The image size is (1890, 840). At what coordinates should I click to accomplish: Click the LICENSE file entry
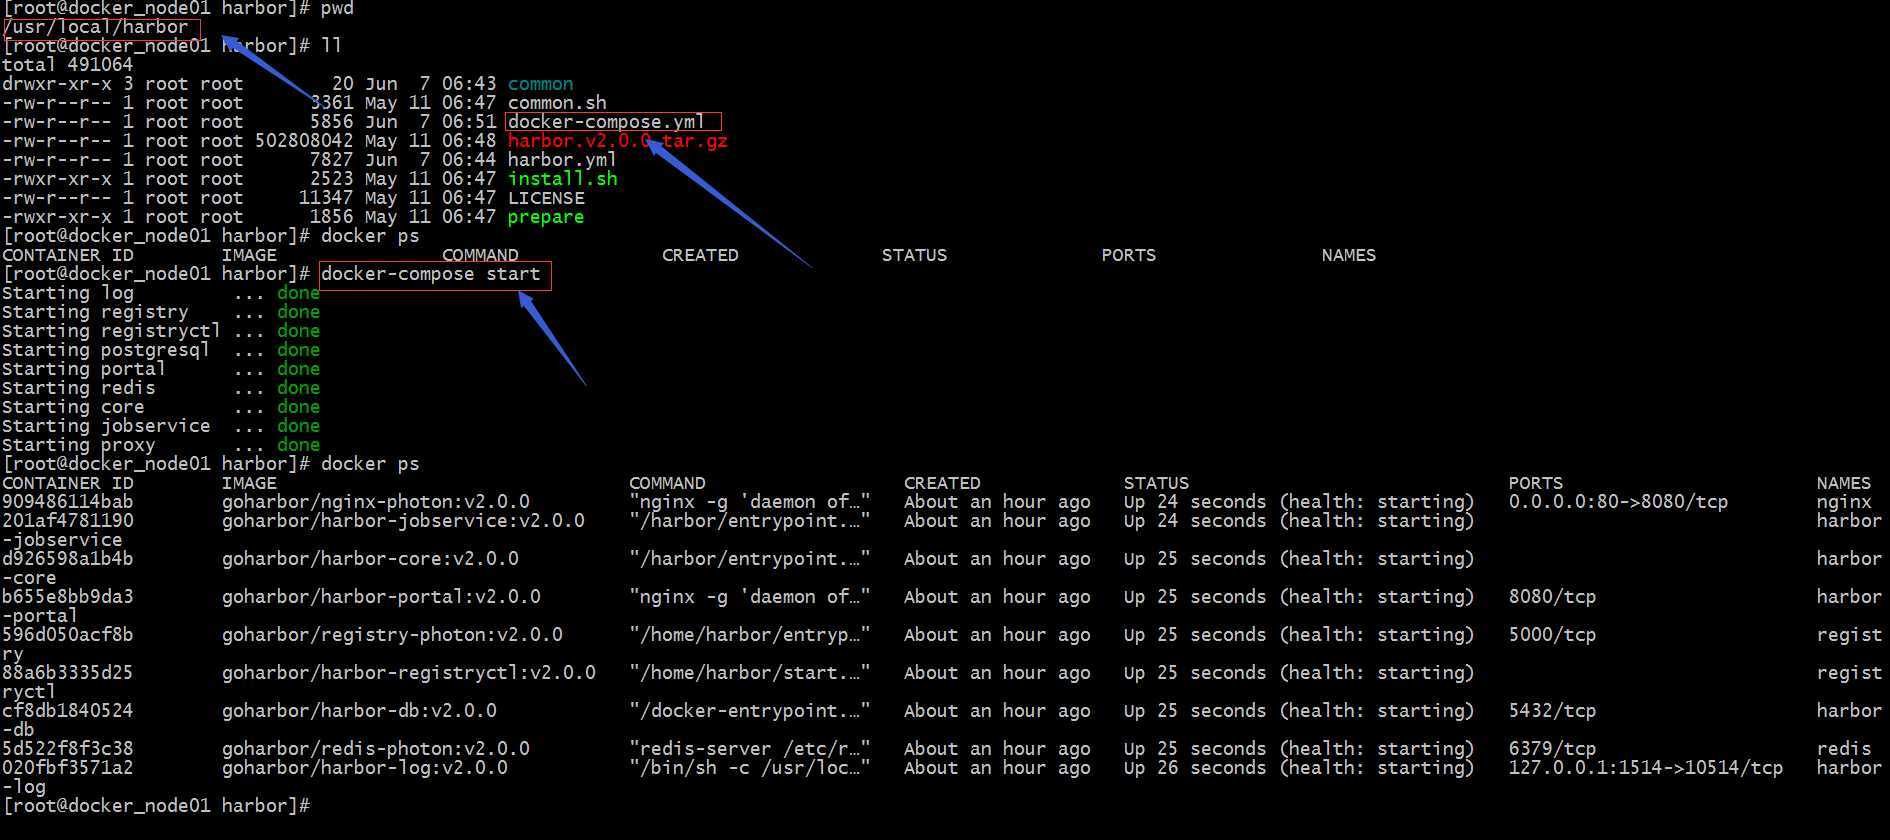[x=546, y=198]
